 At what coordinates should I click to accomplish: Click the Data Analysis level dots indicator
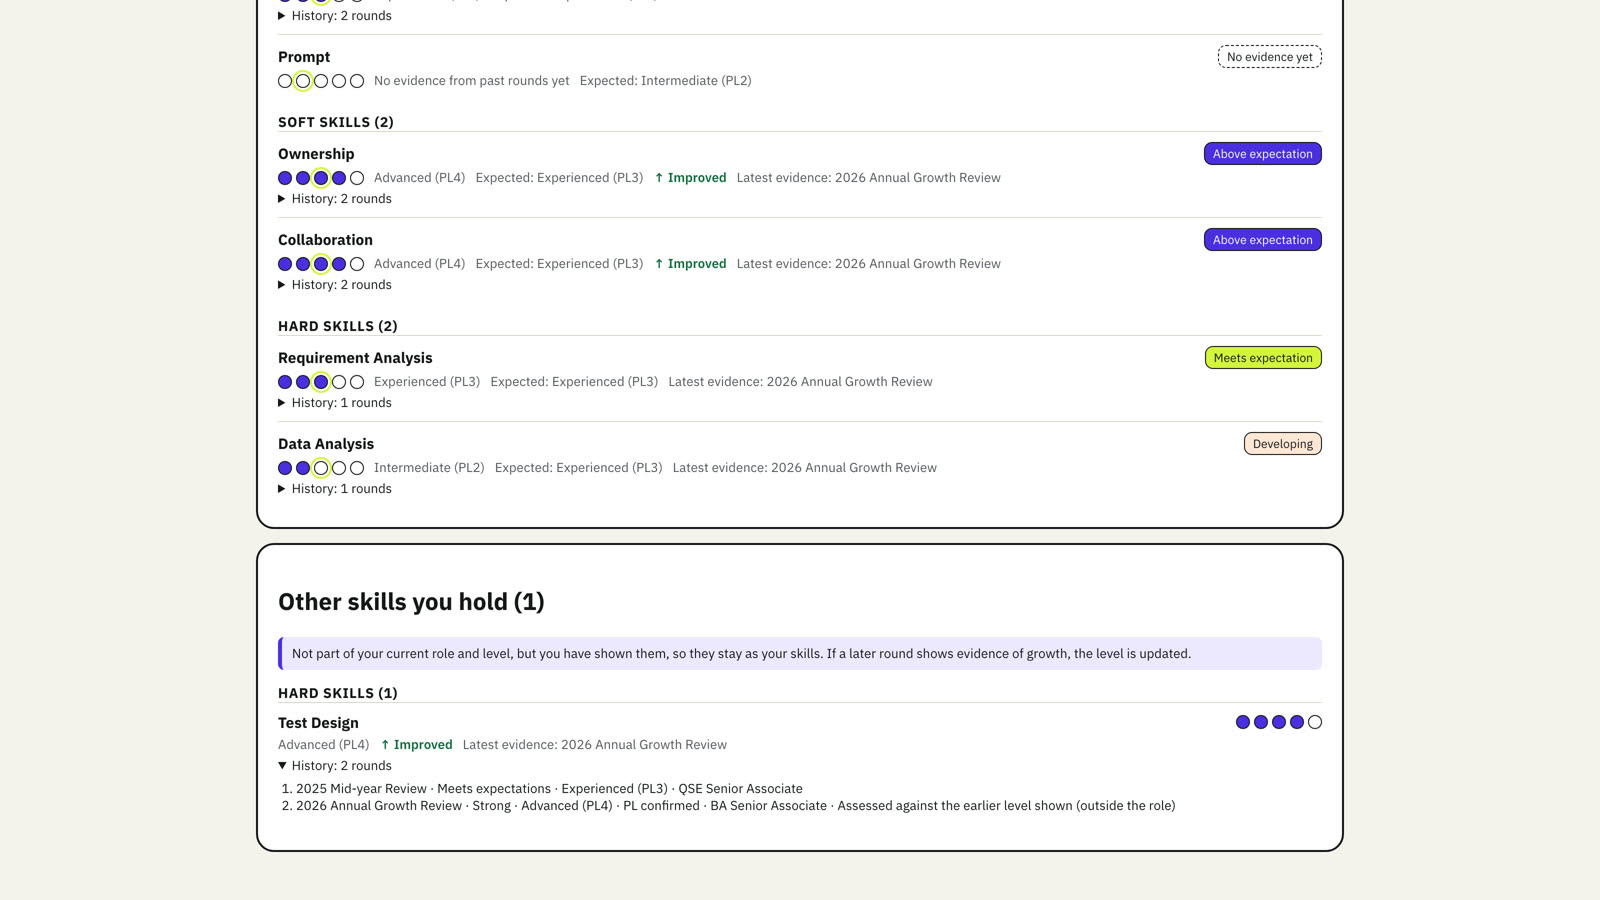pyautogui.click(x=321, y=468)
